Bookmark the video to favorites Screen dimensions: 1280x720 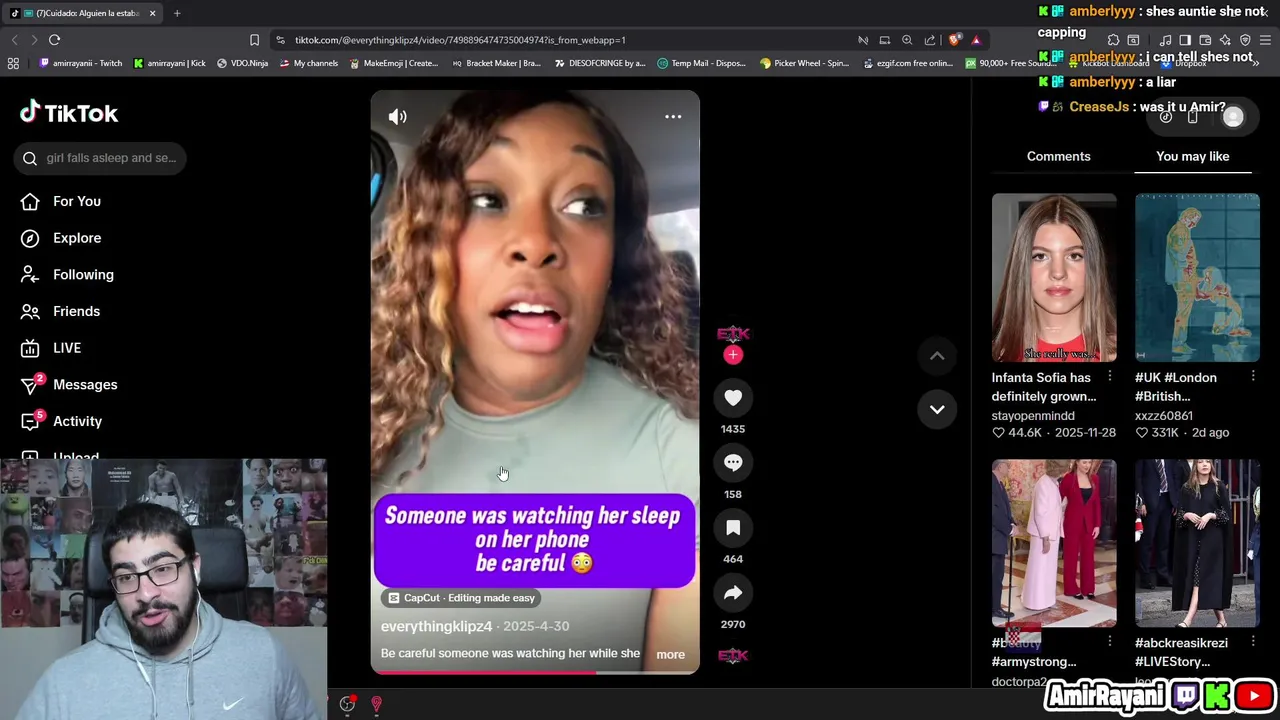click(x=733, y=528)
